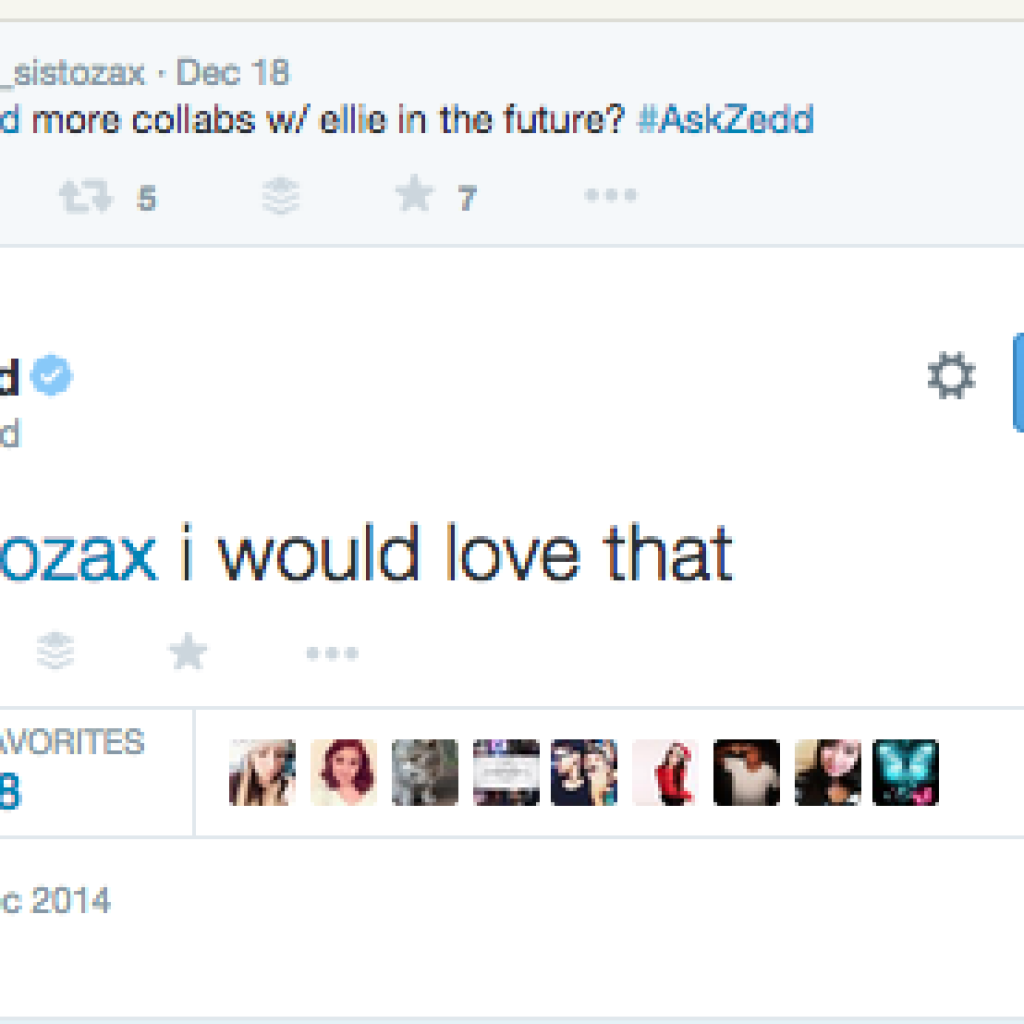This screenshot has height=1024, width=1024.
Task: Open the #AskZedd hashtag link
Action: 725,120
